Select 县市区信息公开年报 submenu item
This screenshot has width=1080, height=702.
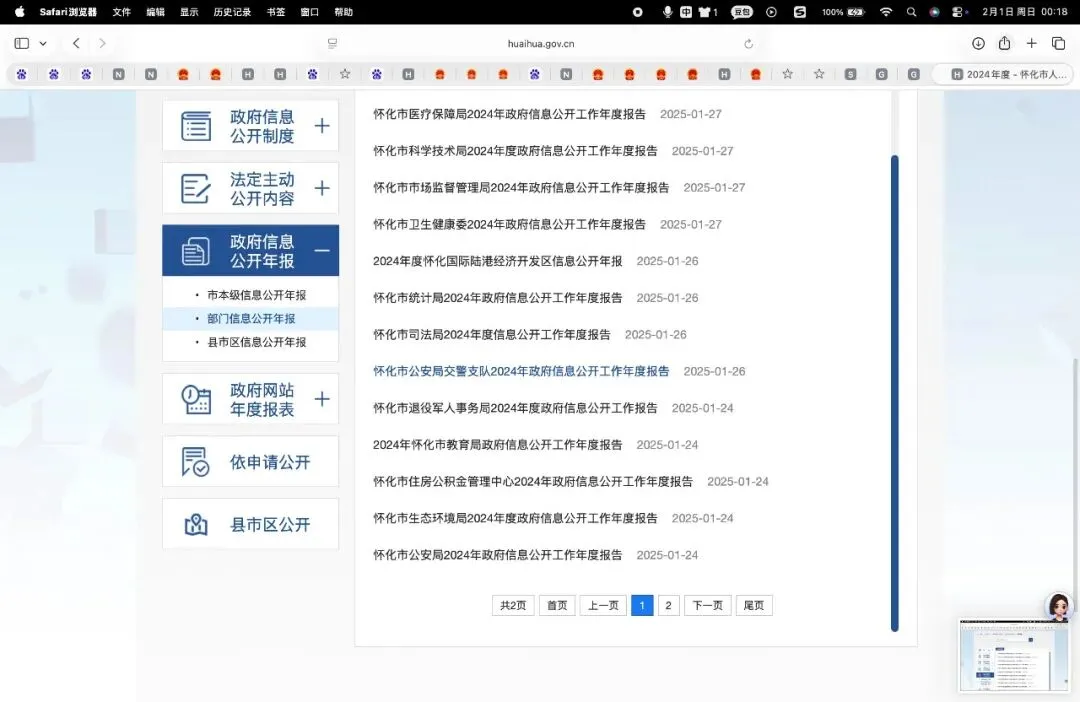click(x=257, y=342)
